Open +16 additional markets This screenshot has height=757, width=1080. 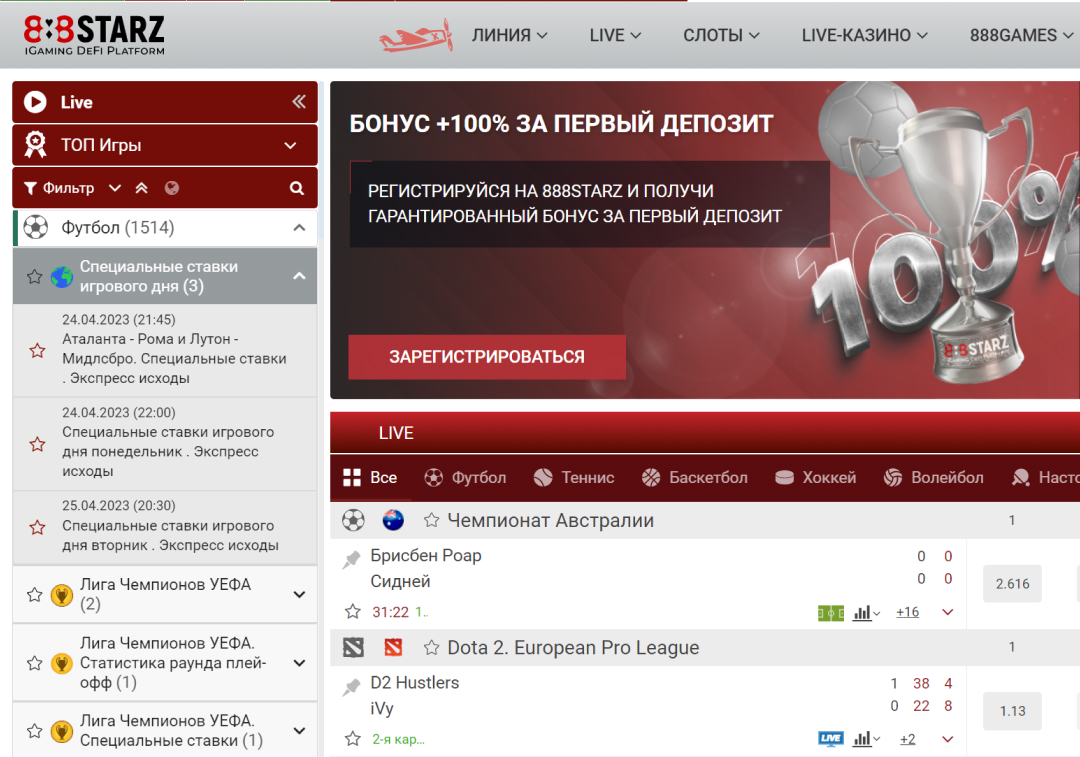tap(907, 612)
